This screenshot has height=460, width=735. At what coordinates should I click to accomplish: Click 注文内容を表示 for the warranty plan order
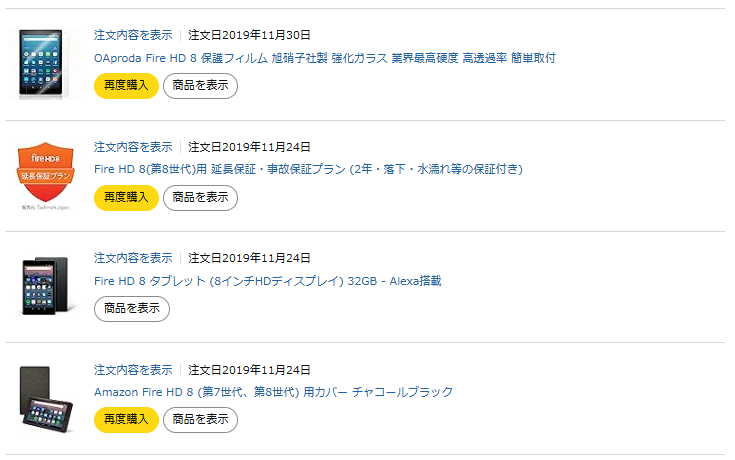(x=133, y=147)
